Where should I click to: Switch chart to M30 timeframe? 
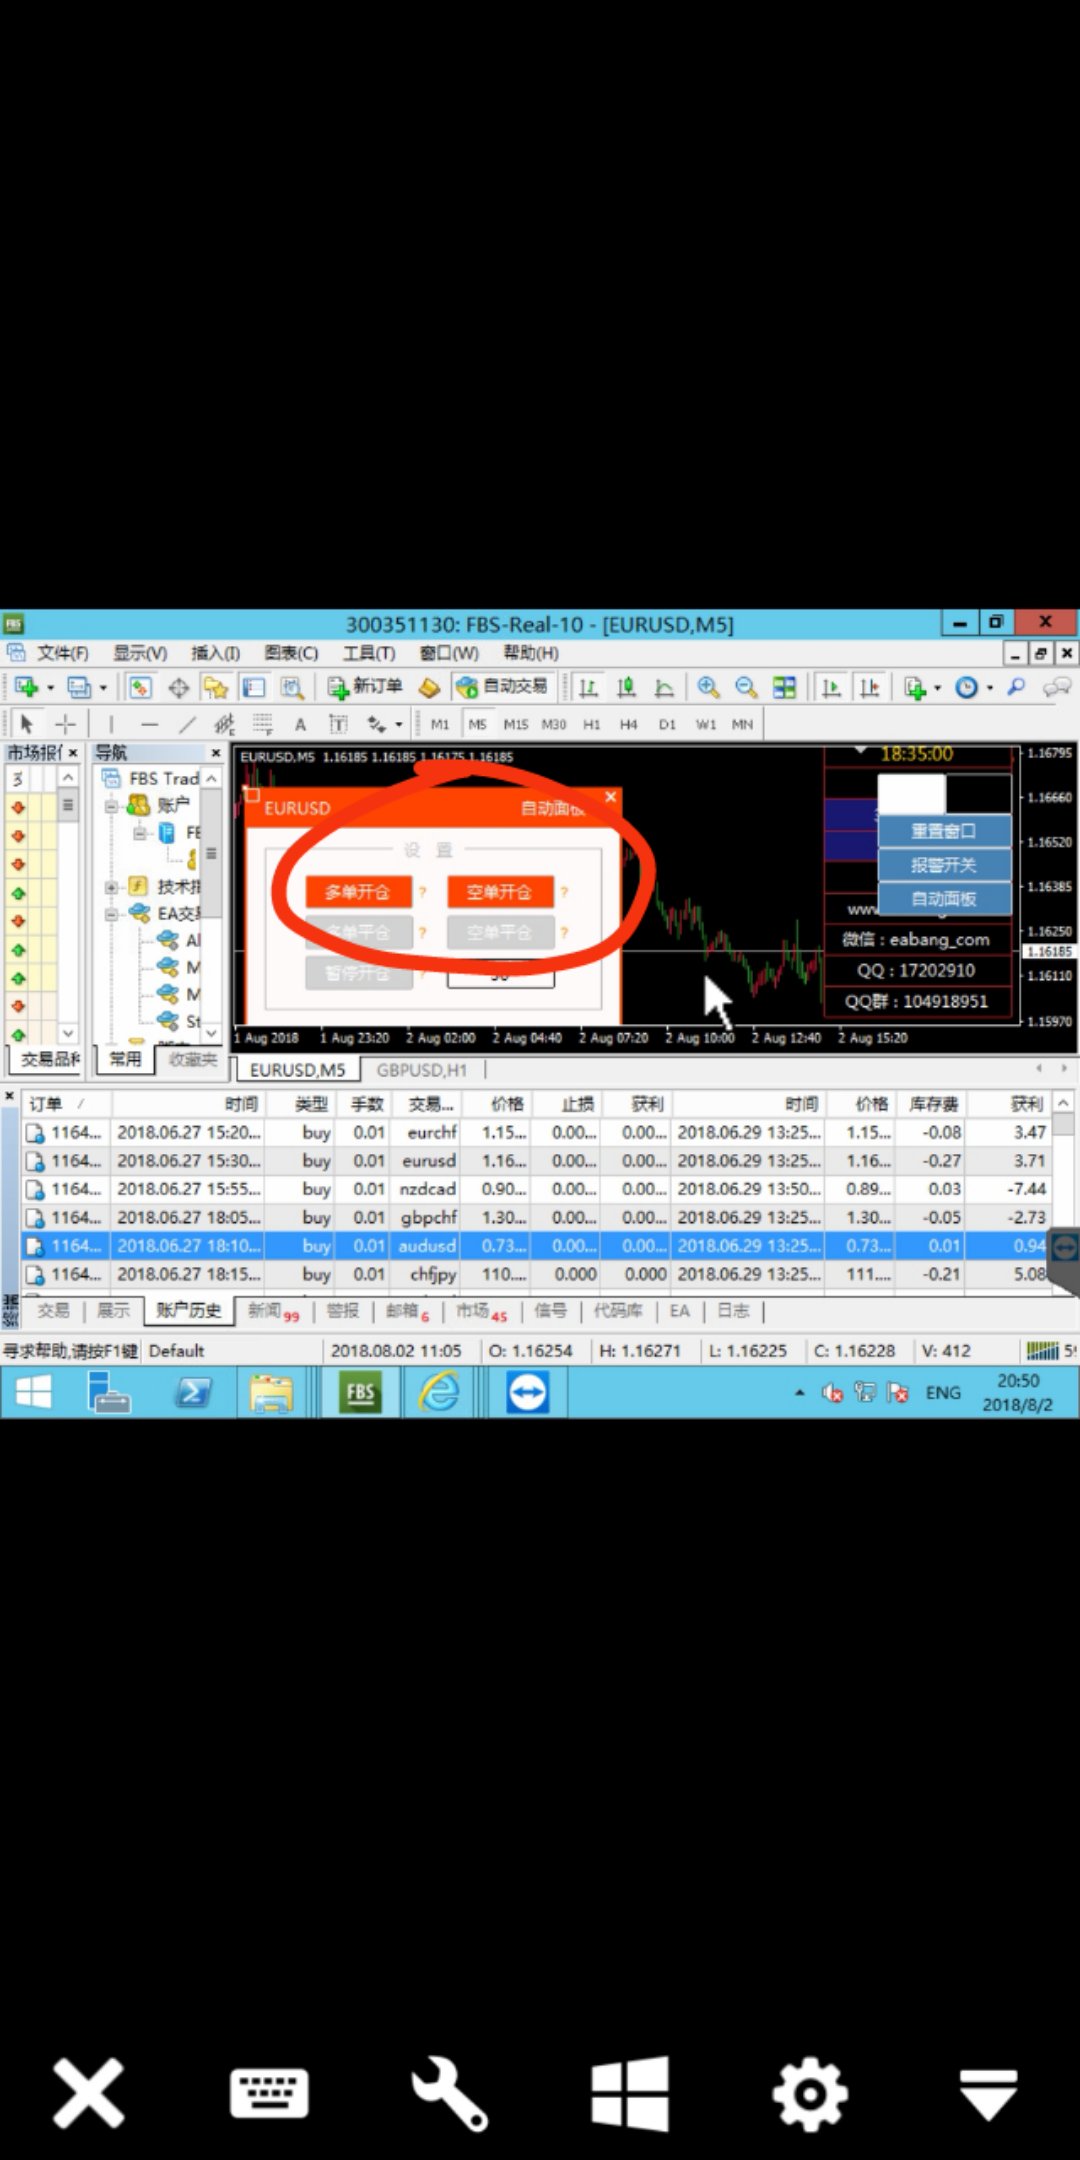pyautogui.click(x=554, y=724)
